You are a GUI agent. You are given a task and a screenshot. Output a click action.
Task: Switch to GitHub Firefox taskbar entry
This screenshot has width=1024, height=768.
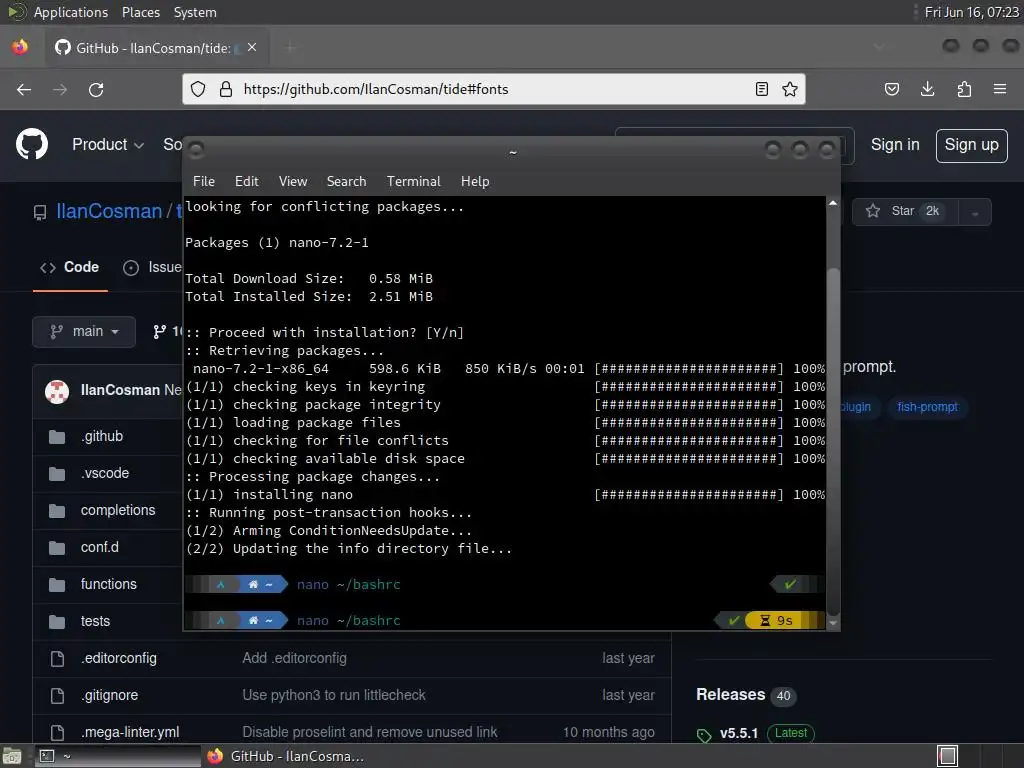pyautogui.click(x=287, y=756)
